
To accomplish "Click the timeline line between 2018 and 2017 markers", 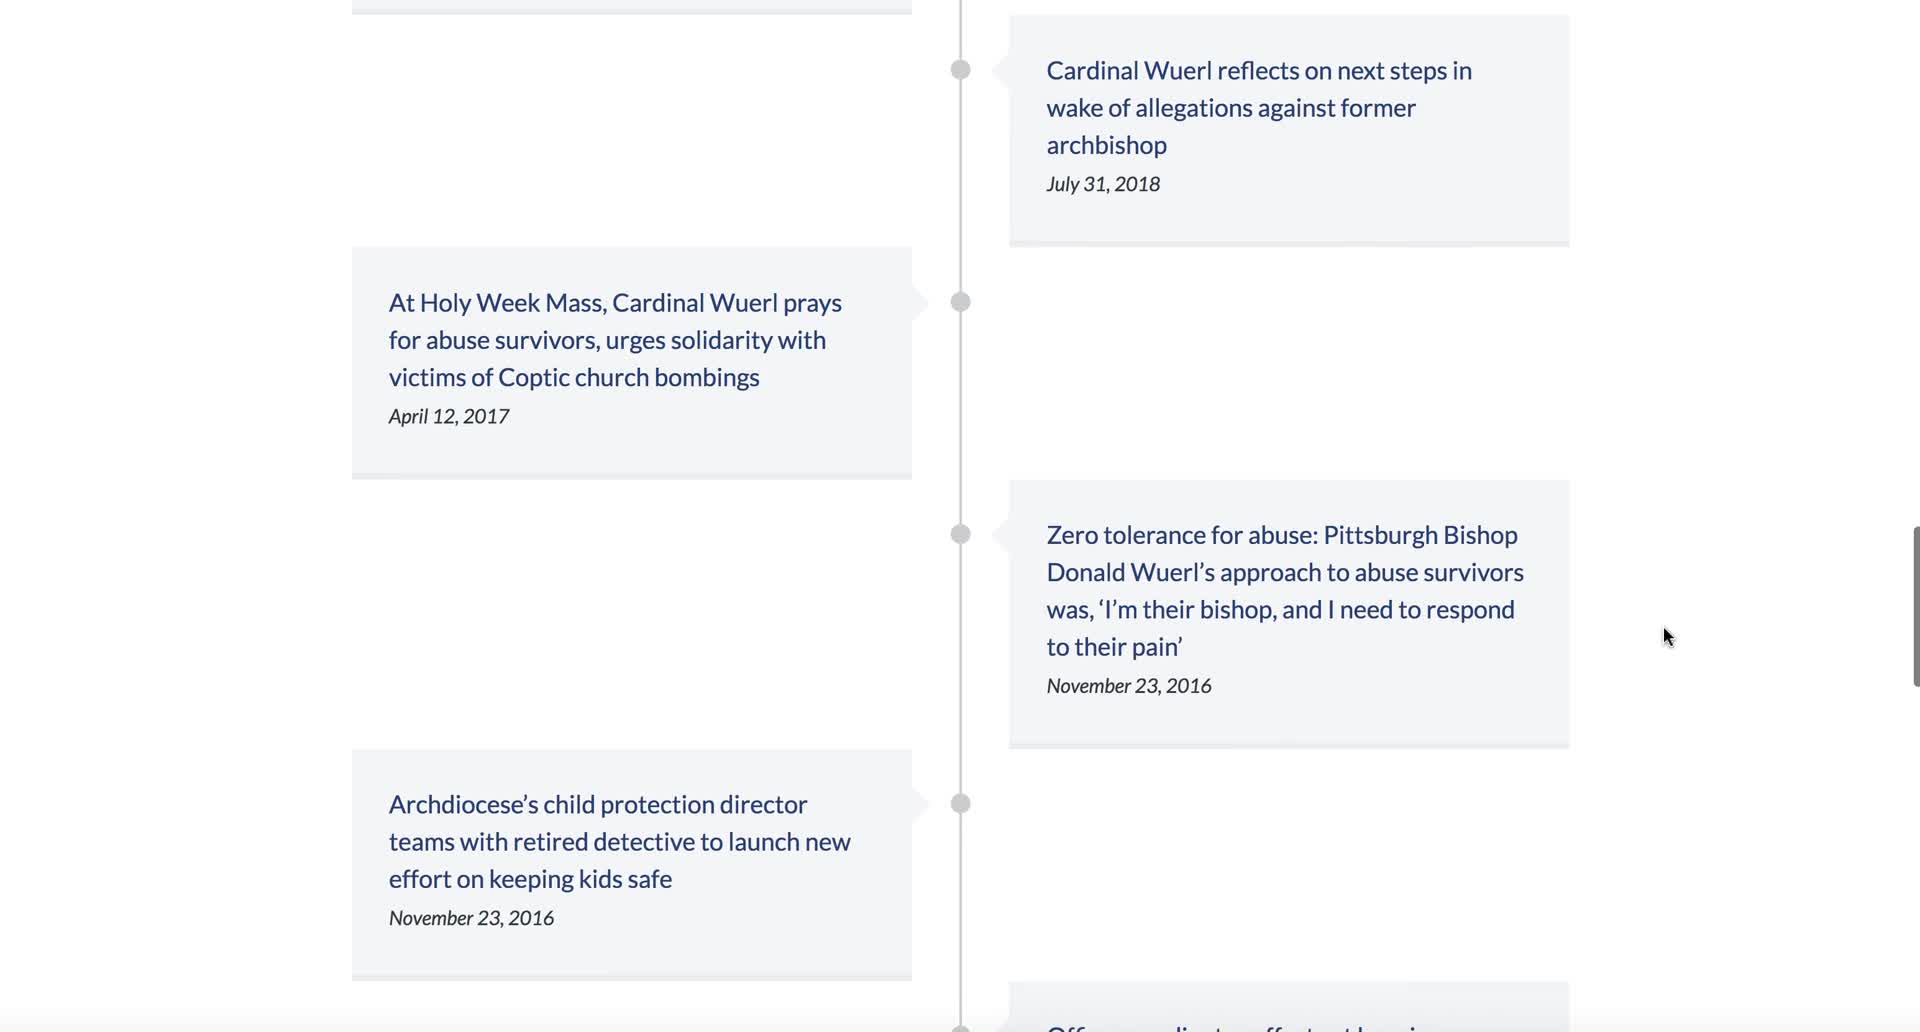I will tap(960, 186).
